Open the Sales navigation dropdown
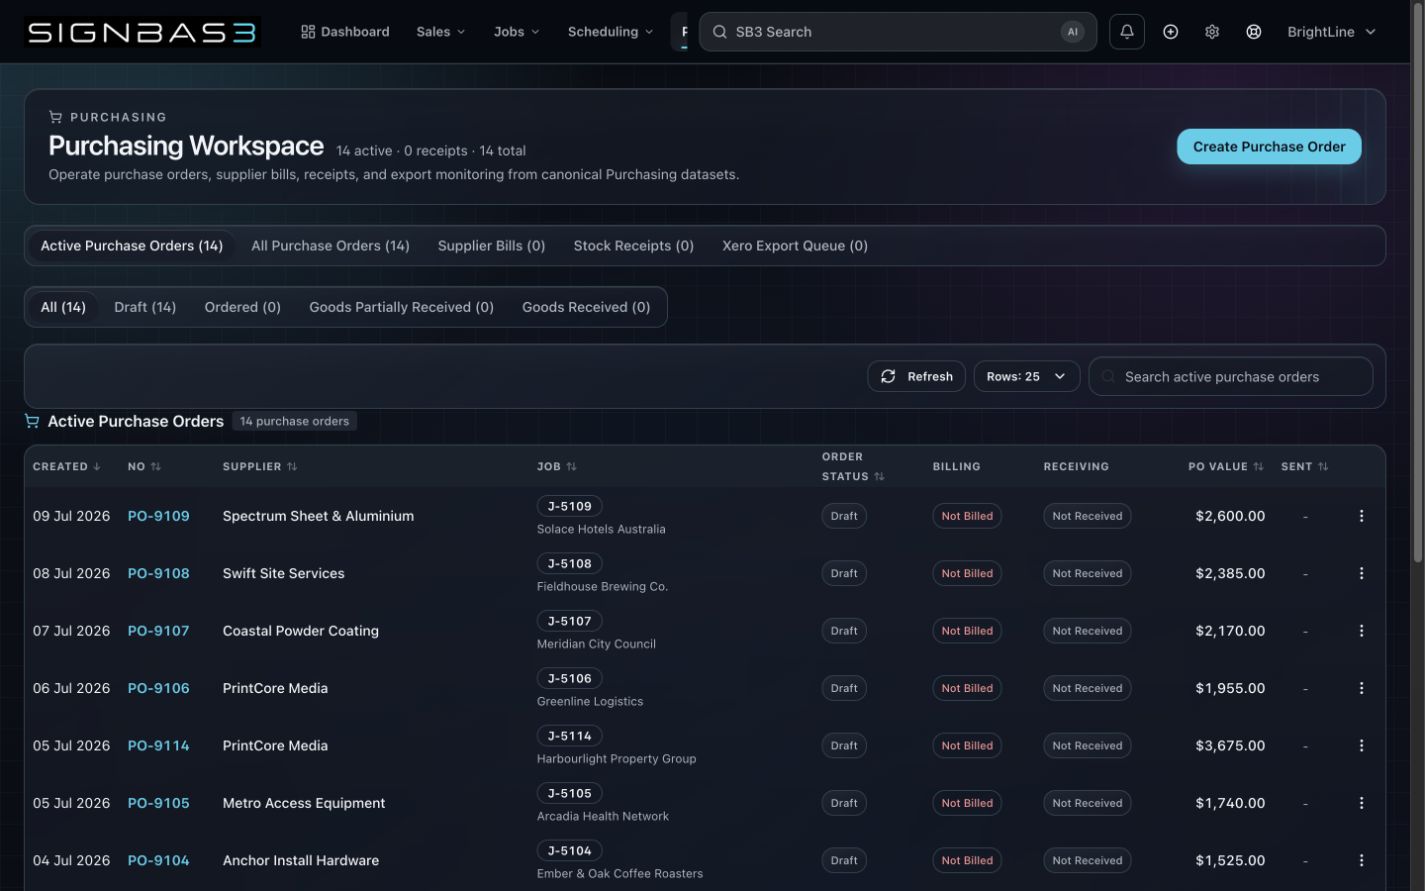 tap(441, 32)
